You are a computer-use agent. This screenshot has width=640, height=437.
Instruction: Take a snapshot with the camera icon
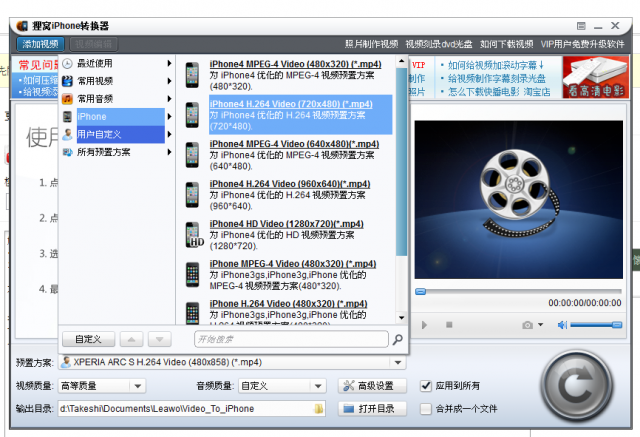tap(527, 325)
